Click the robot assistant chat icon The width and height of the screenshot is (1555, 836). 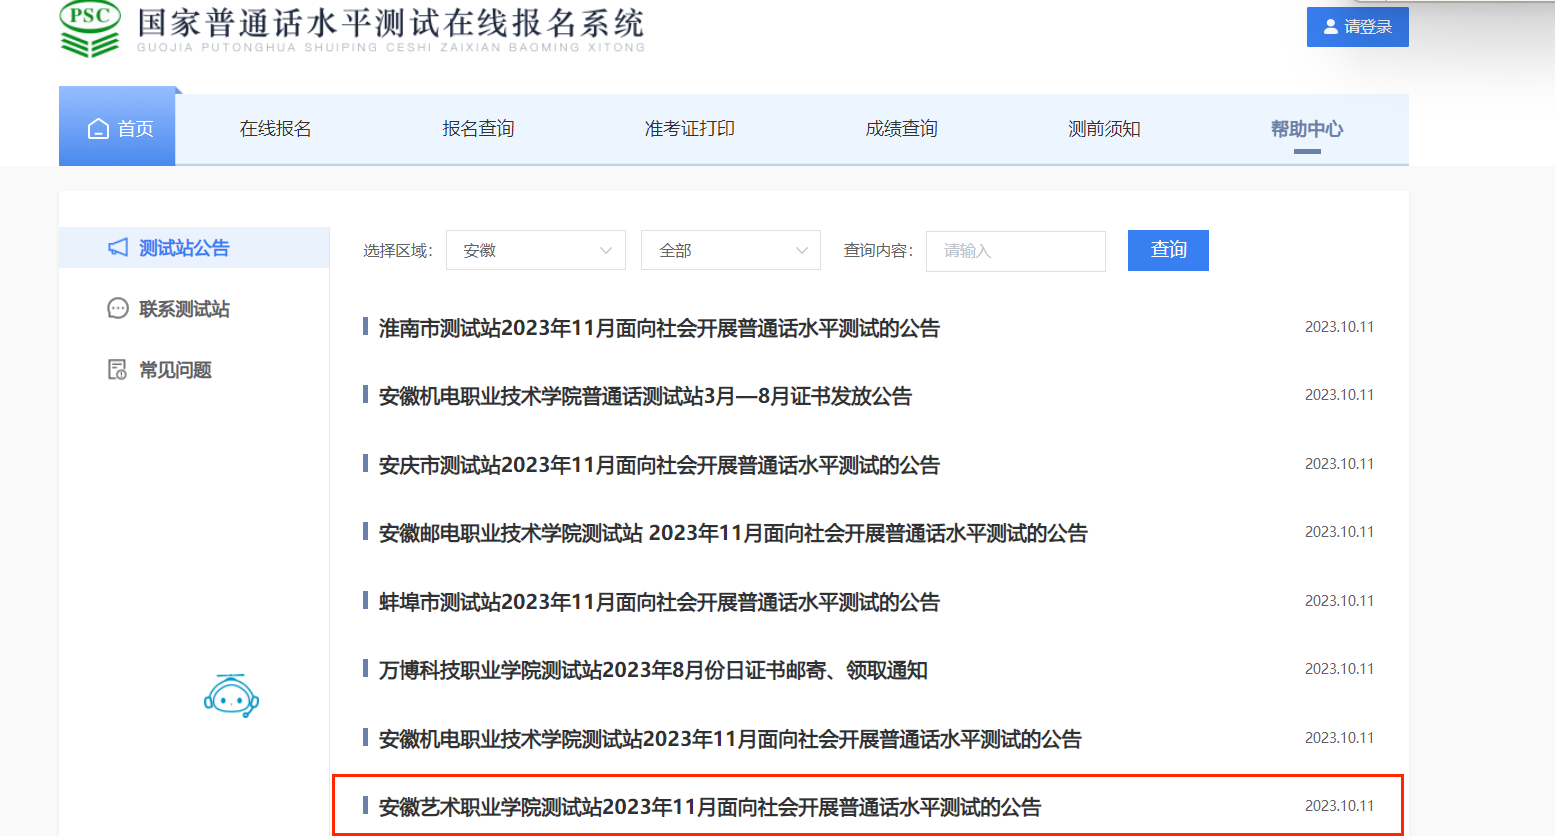(x=231, y=696)
